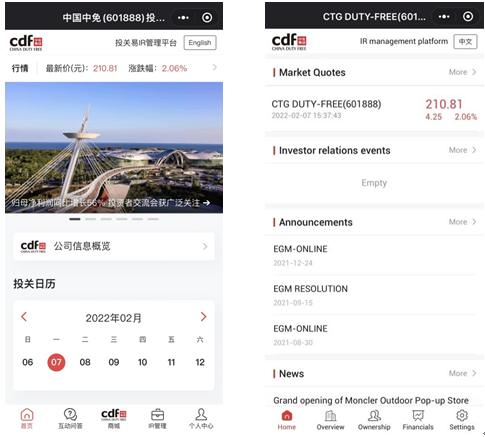Select the Home tab in English app
This screenshot has height=437, width=485.
287,419
